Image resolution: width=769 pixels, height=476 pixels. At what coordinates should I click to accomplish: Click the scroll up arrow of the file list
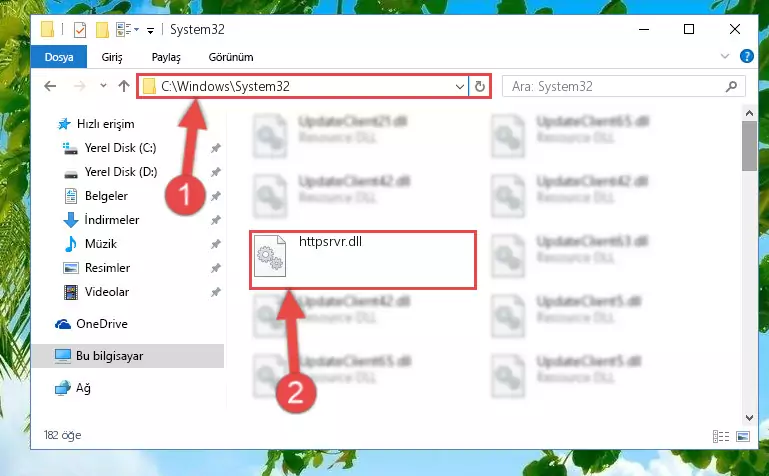(x=749, y=113)
